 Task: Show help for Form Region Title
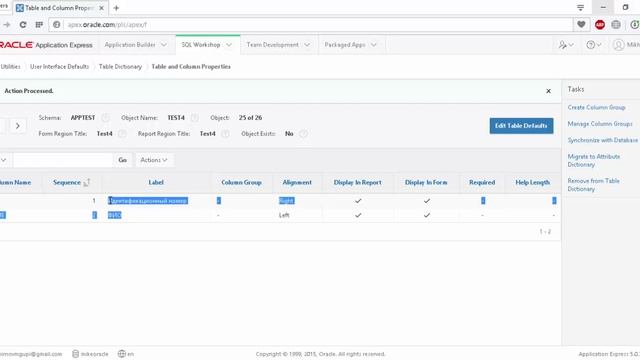122,133
